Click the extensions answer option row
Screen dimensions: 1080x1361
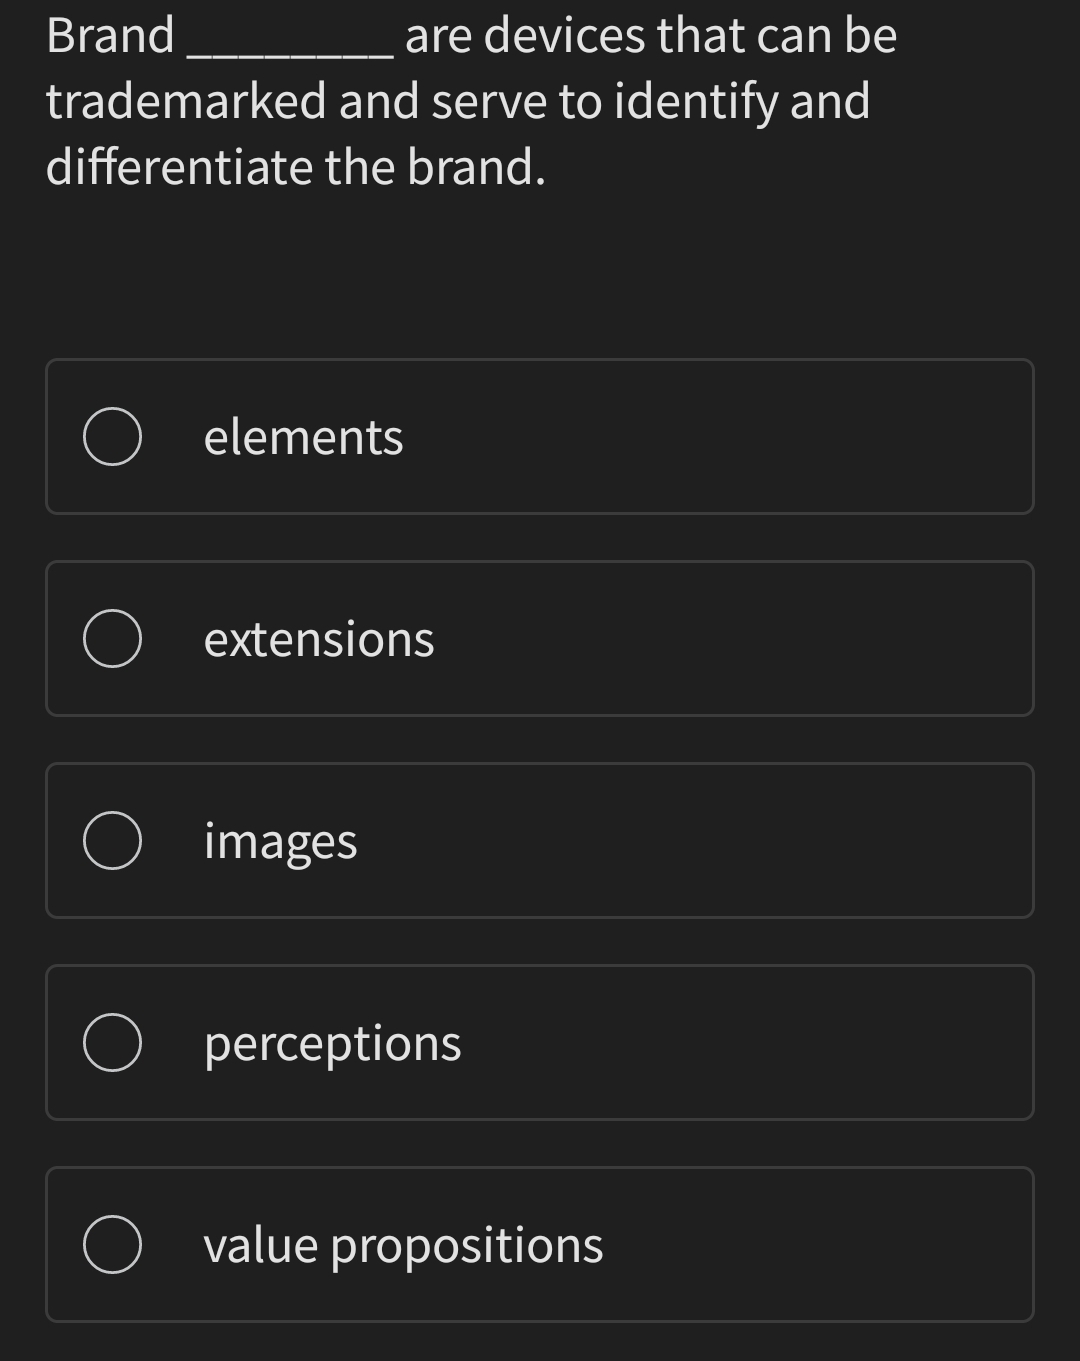(x=540, y=638)
